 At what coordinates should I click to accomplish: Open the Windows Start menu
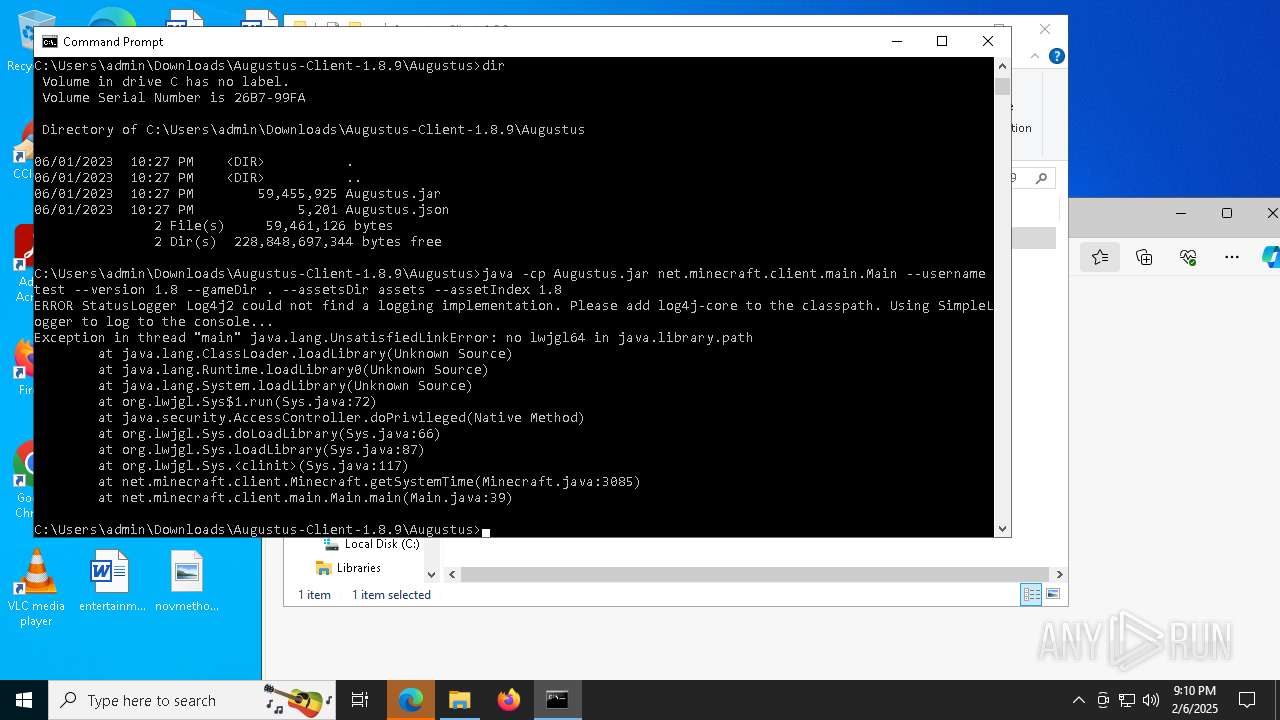point(24,700)
